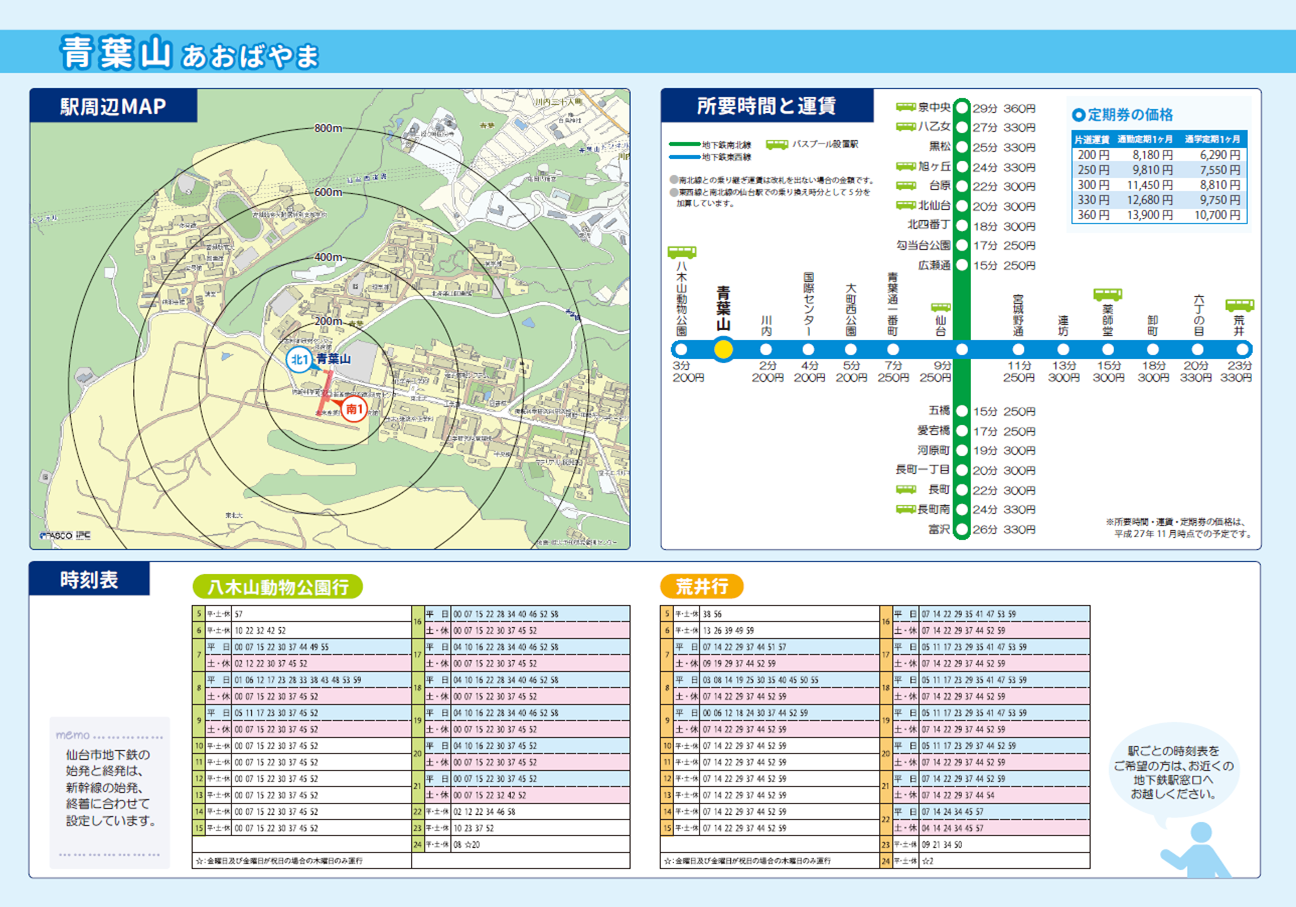Click the 長町一丁目 station name
This screenshot has height=907, width=1296.
921,470
